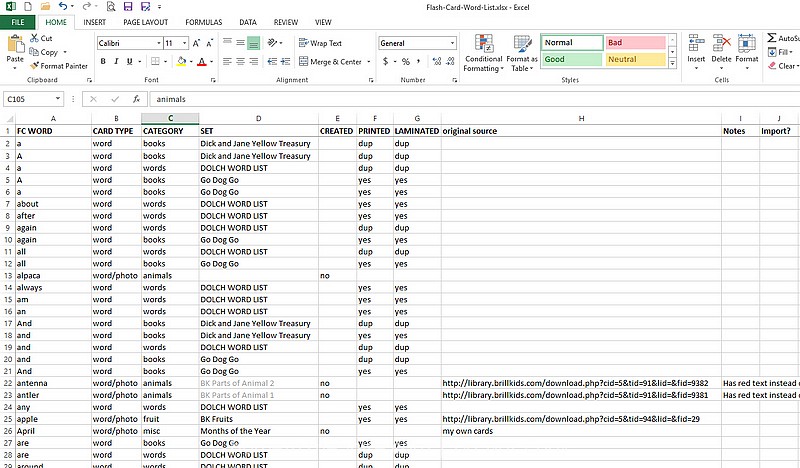Click the Clear button
Screen dimensions: 800x468
click(783, 66)
